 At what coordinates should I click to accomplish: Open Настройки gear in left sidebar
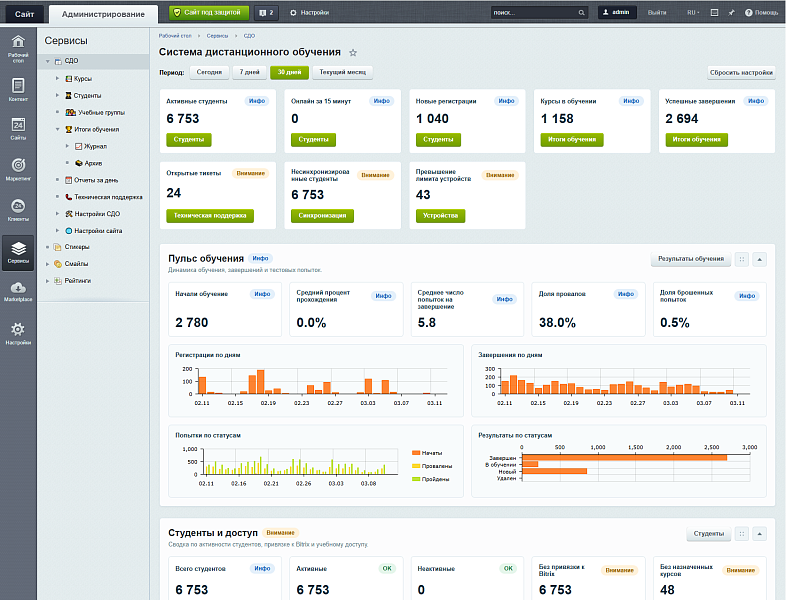18,333
